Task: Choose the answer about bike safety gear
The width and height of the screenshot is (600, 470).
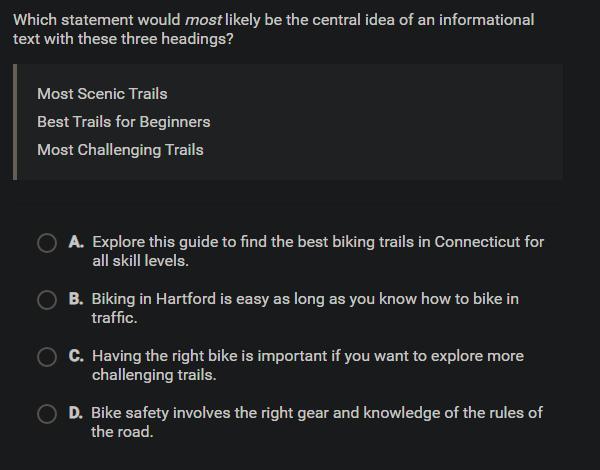Action: (x=316, y=413)
